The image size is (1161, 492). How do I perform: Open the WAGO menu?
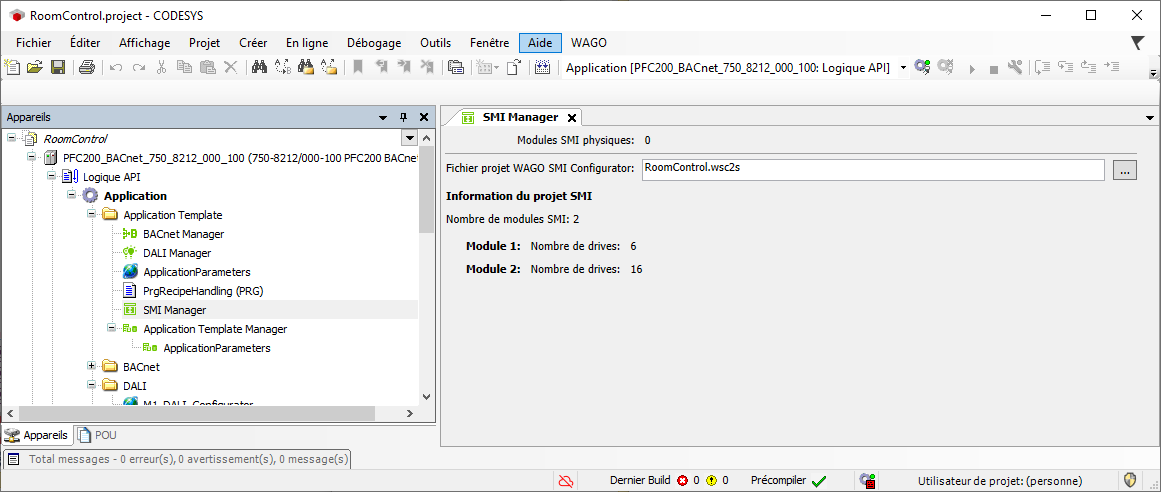tap(589, 43)
